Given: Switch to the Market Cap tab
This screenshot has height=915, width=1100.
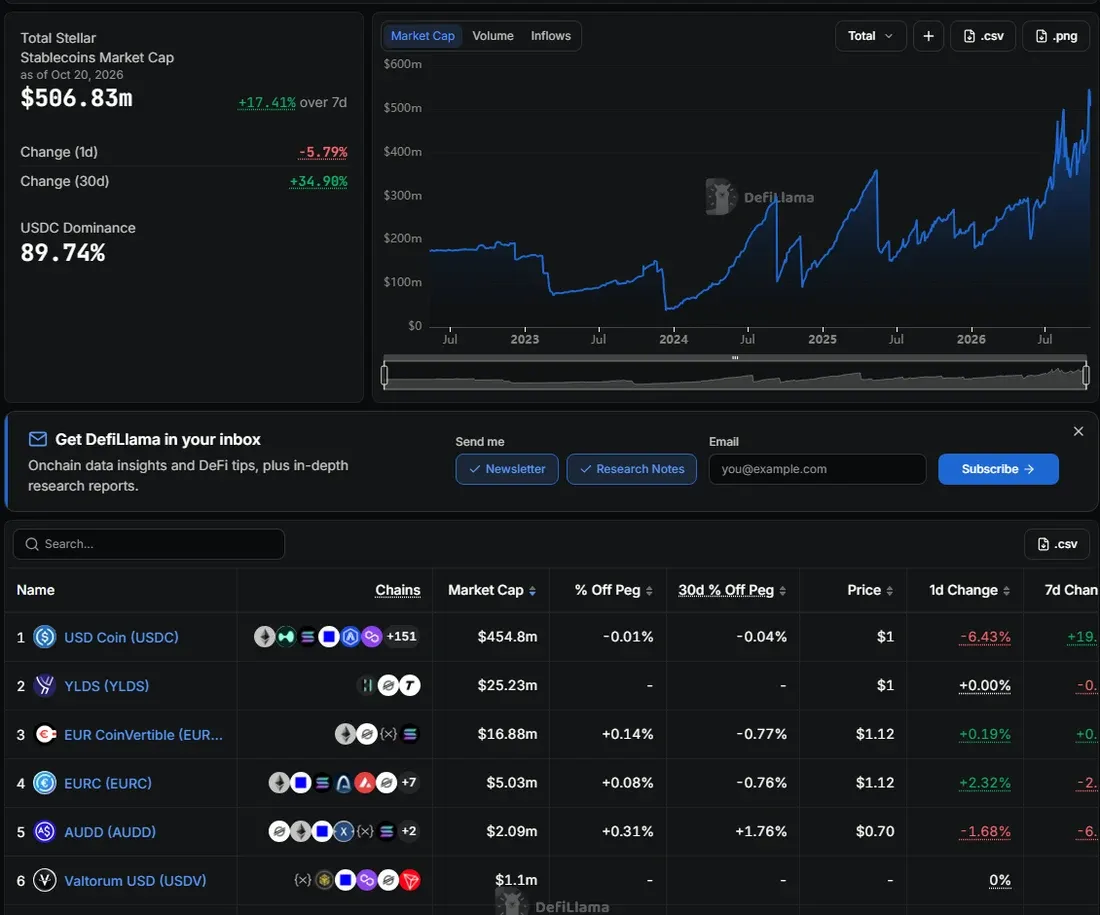Looking at the screenshot, I should [x=422, y=36].
